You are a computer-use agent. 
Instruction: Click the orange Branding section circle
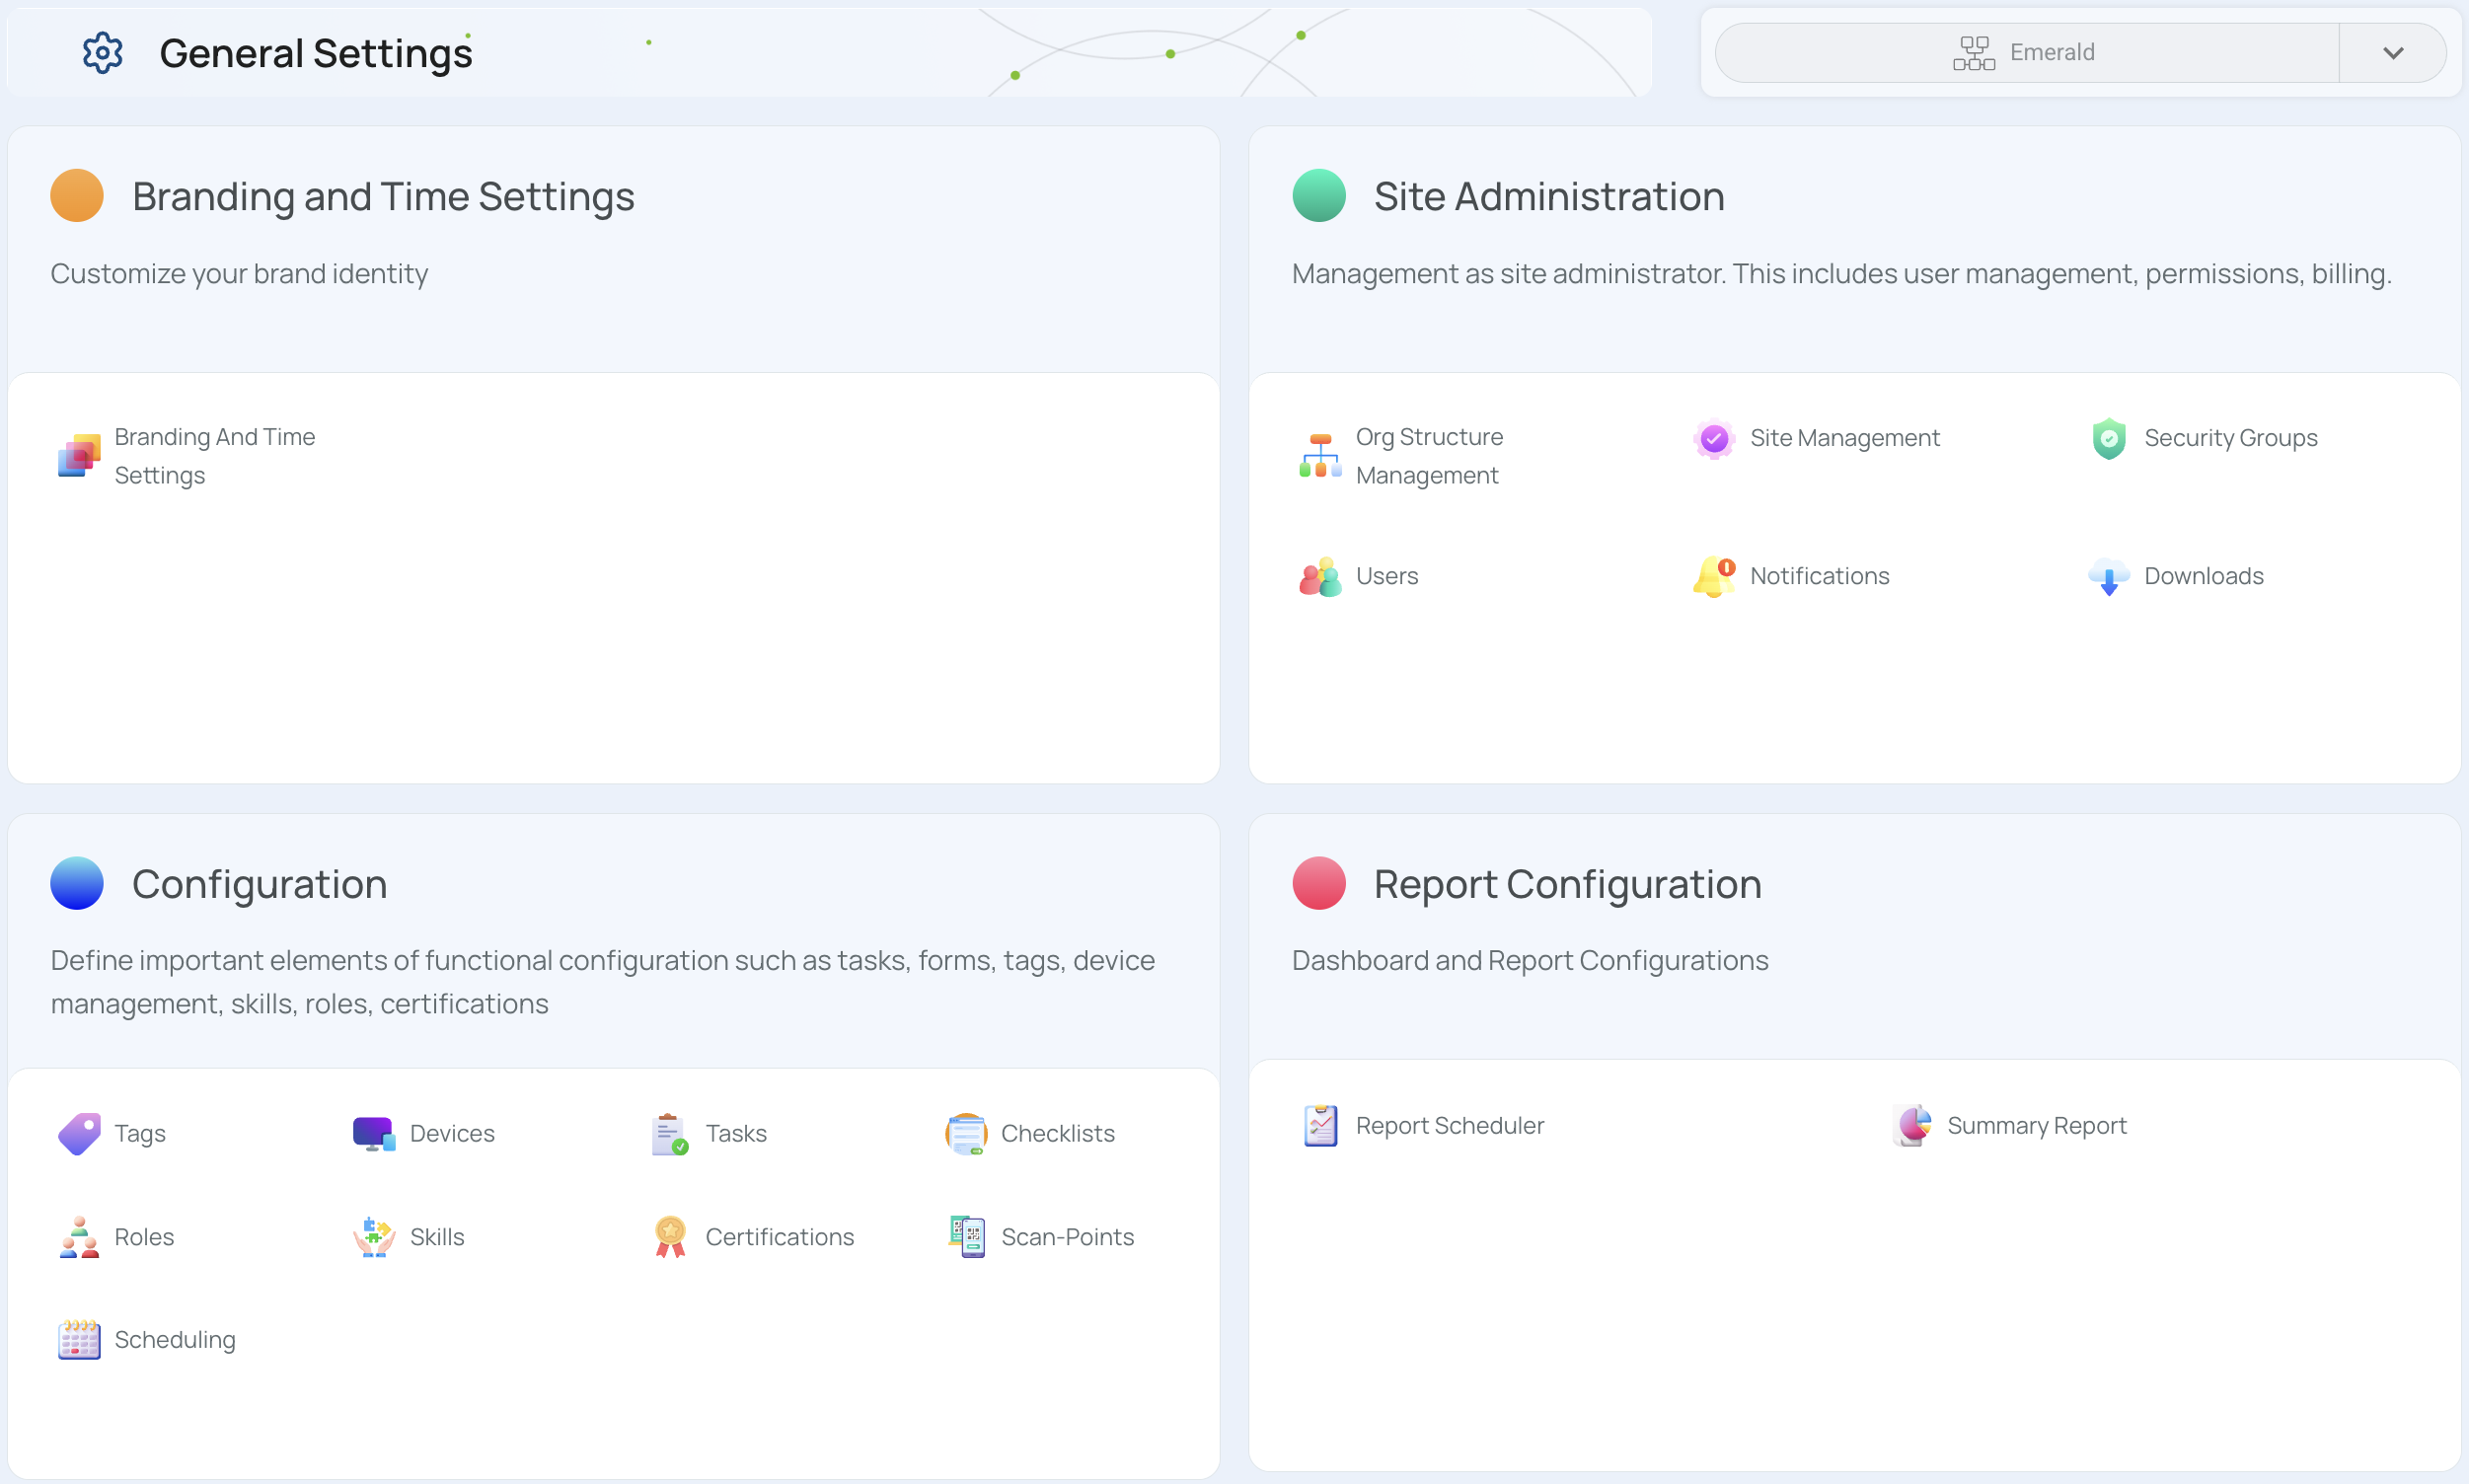click(x=77, y=196)
